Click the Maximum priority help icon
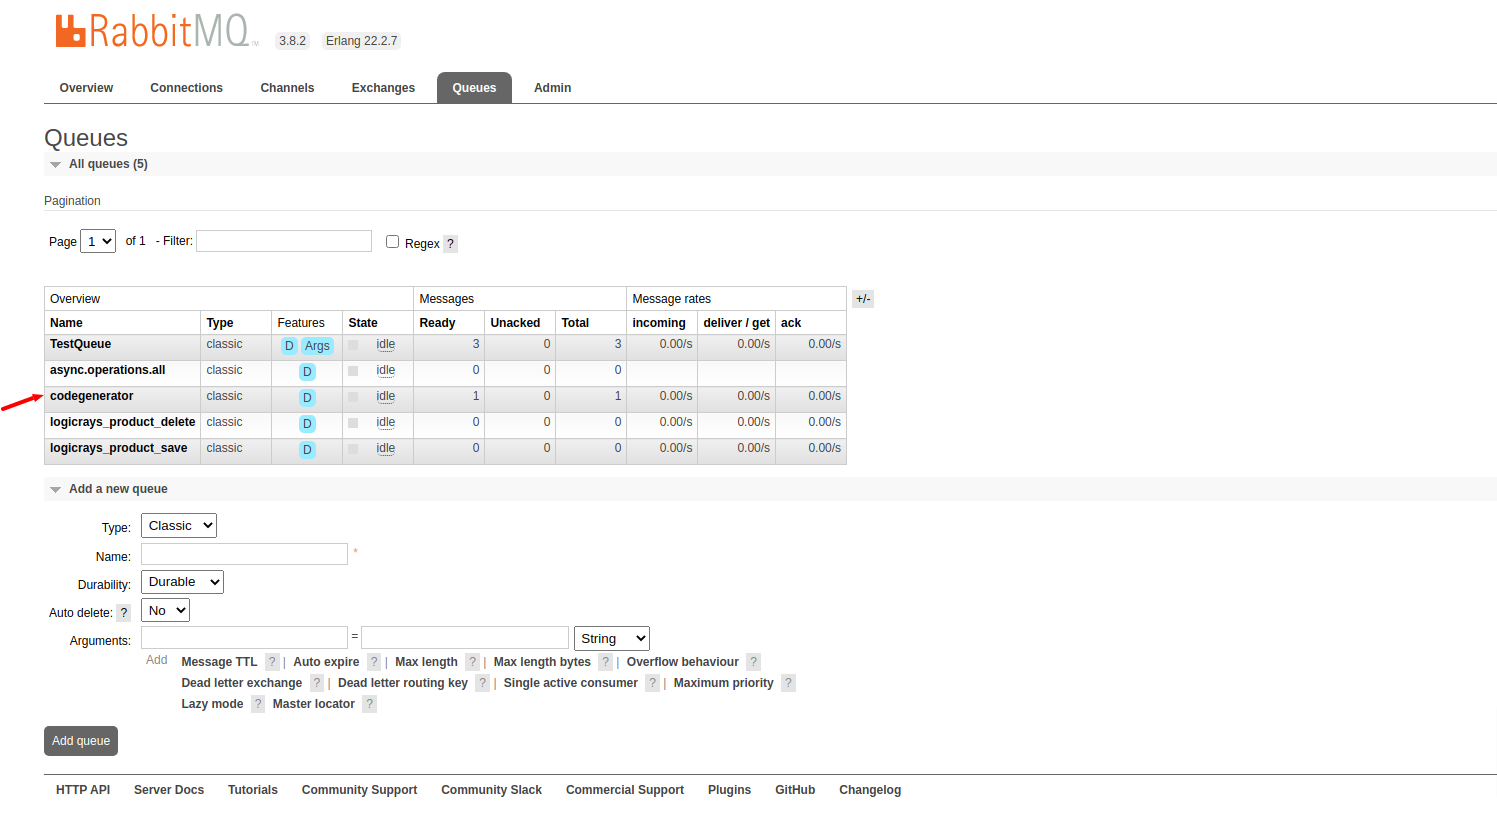The height and width of the screenshot is (815, 1497). click(789, 683)
